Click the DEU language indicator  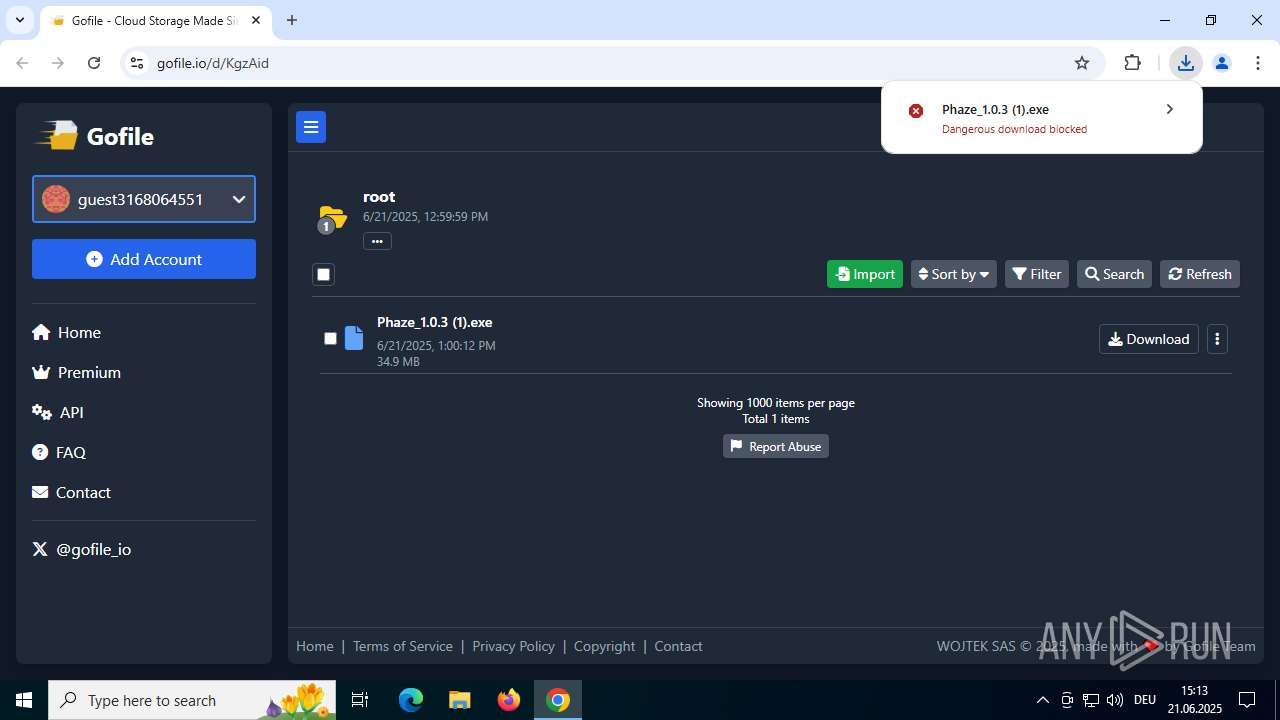click(1145, 700)
